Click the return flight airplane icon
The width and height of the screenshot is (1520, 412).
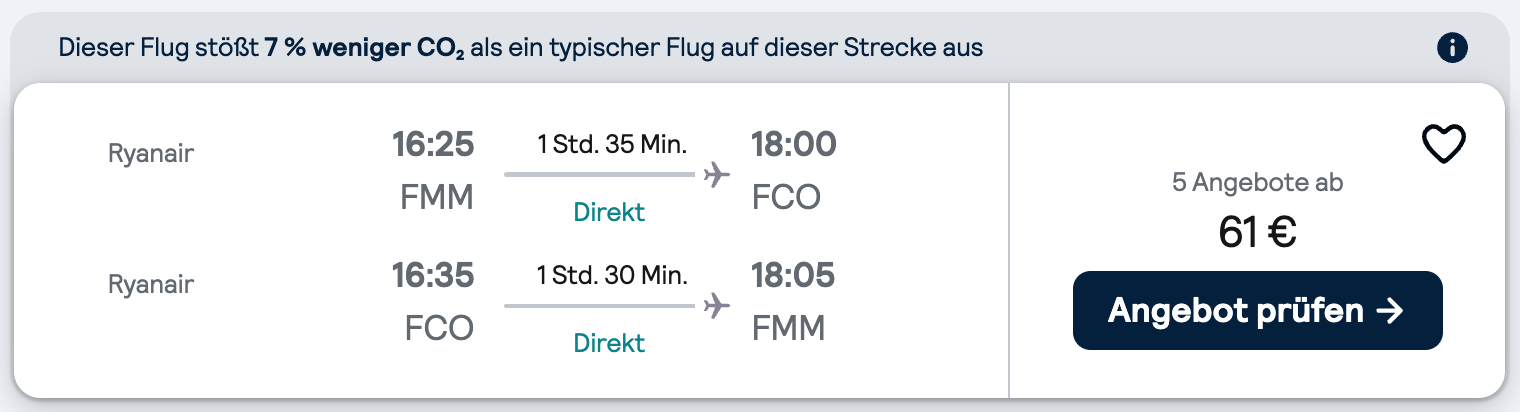click(x=716, y=305)
